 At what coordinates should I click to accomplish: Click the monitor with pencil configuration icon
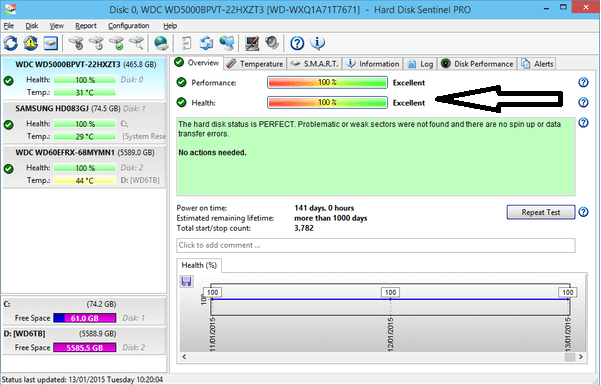tap(252, 43)
